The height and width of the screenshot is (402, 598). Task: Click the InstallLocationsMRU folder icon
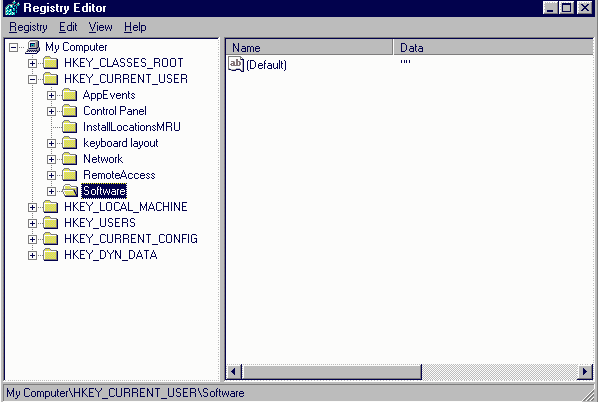tap(69, 127)
